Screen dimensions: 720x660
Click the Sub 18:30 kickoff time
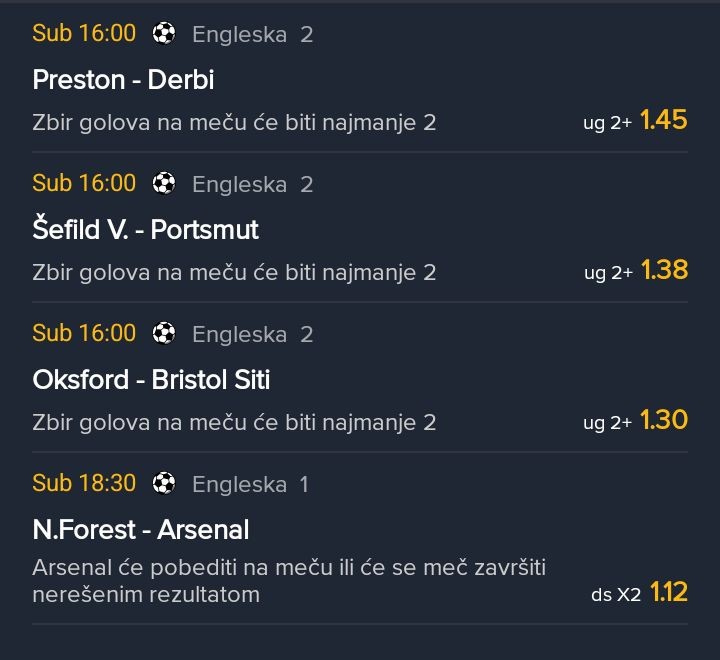84,484
